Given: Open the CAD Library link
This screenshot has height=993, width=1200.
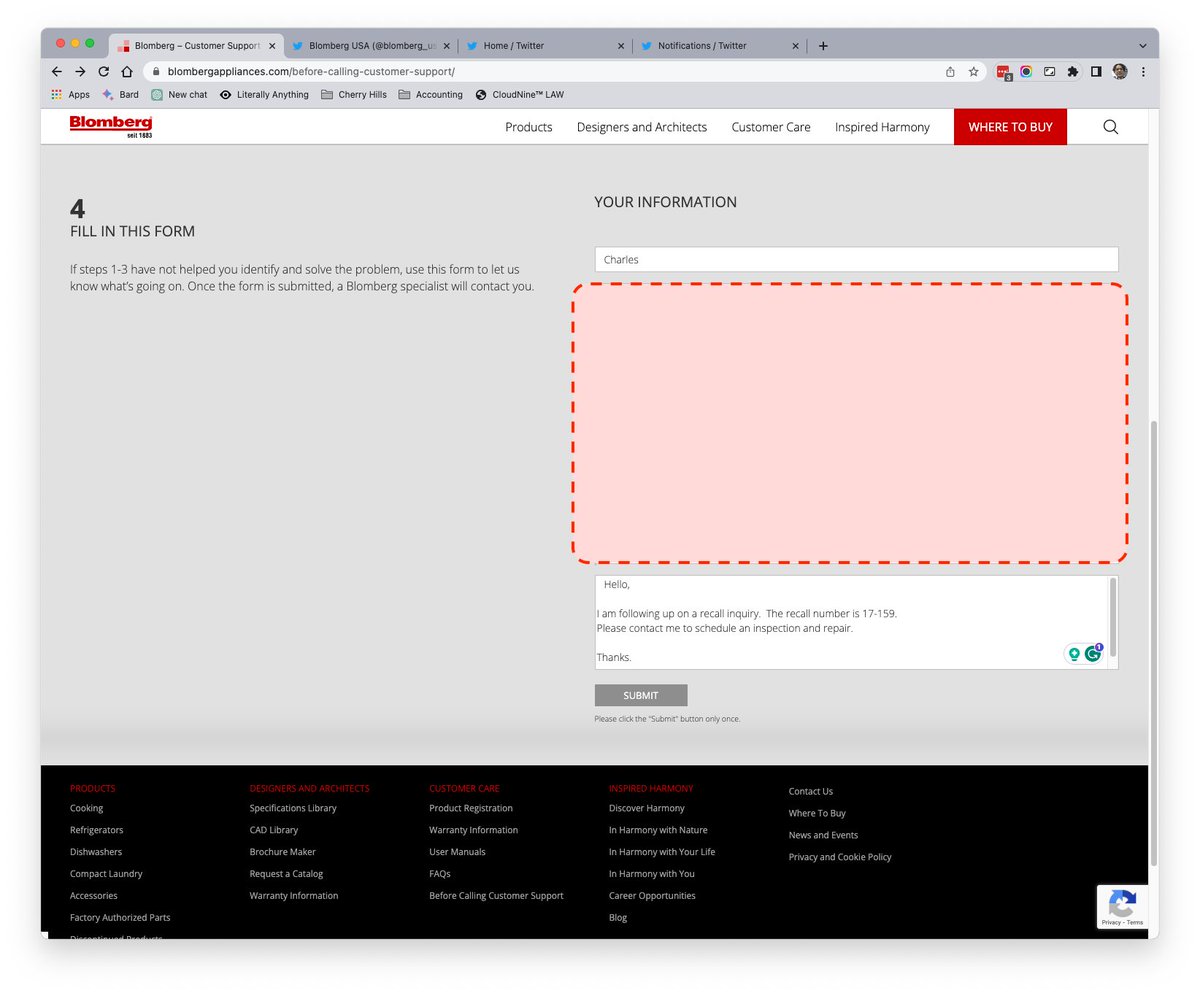Looking at the screenshot, I should tap(274, 830).
